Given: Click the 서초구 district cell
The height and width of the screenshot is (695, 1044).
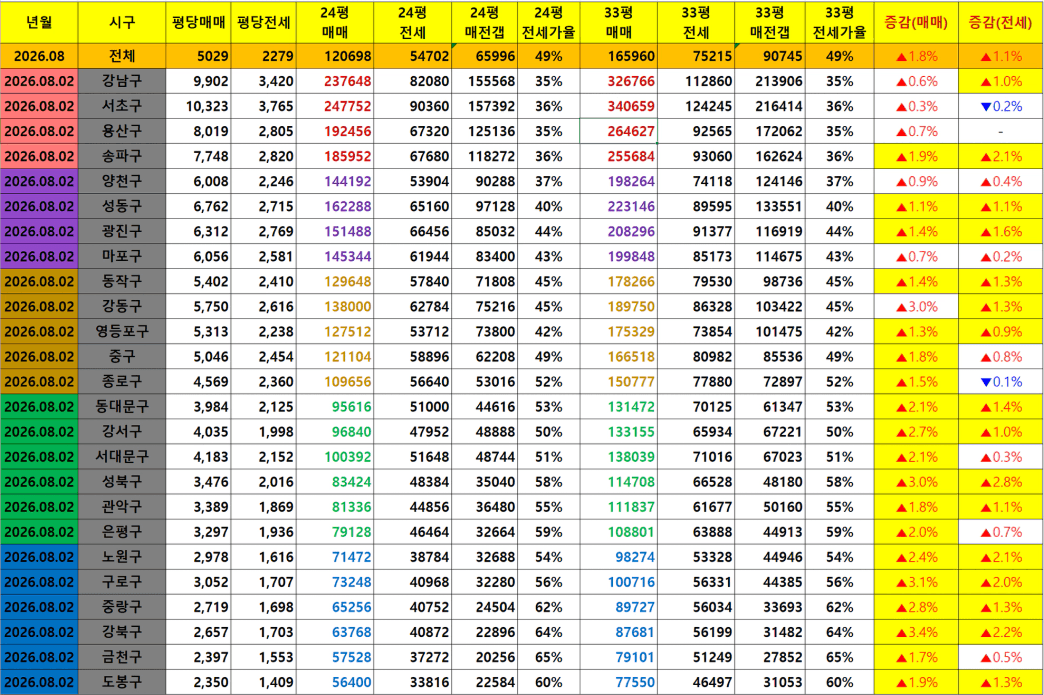Looking at the screenshot, I should click(122, 107).
